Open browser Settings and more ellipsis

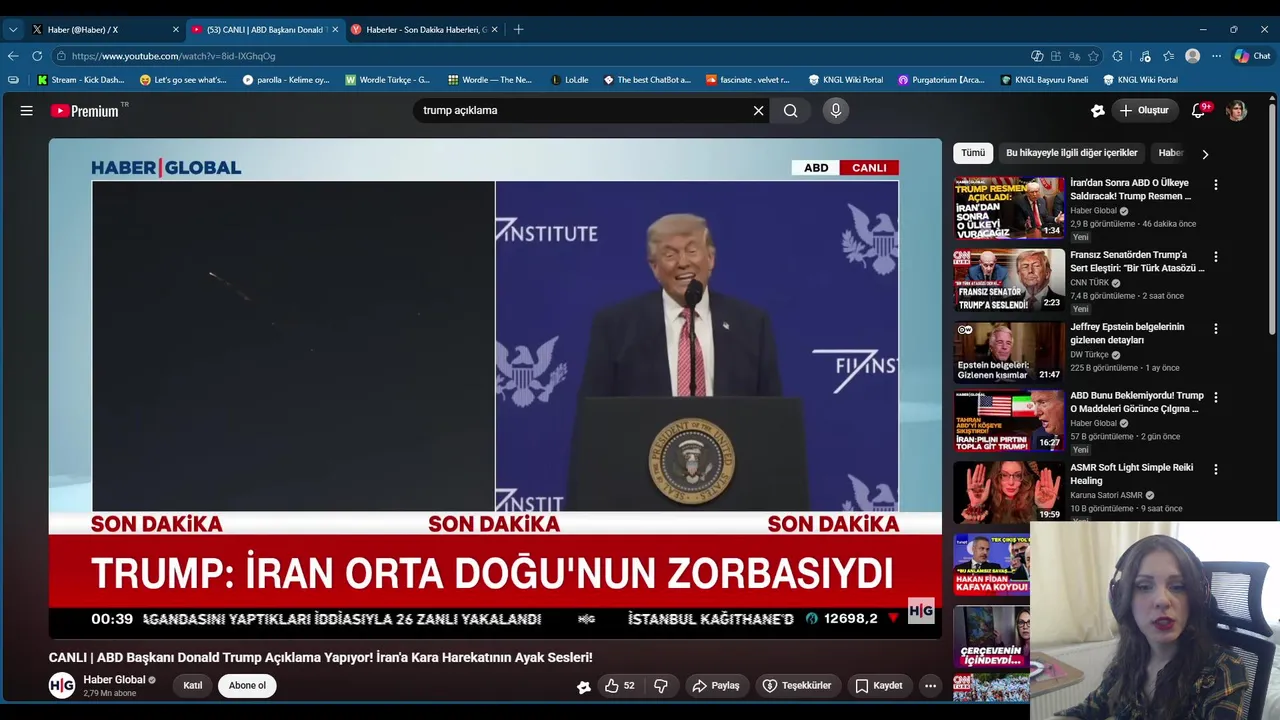pyautogui.click(x=1216, y=56)
